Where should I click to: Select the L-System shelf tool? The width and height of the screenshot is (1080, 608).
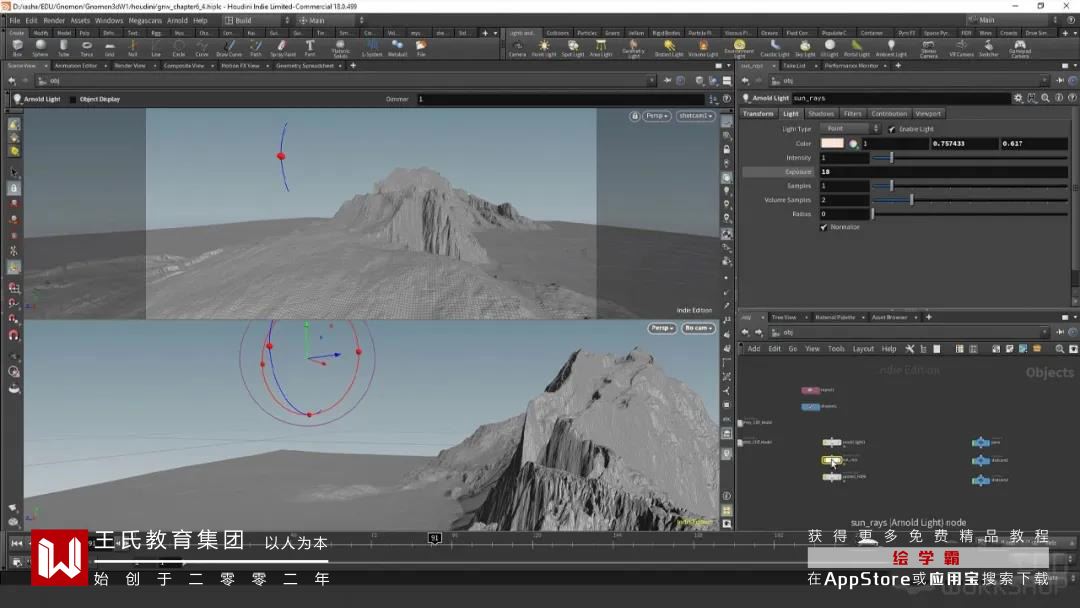click(x=372, y=48)
